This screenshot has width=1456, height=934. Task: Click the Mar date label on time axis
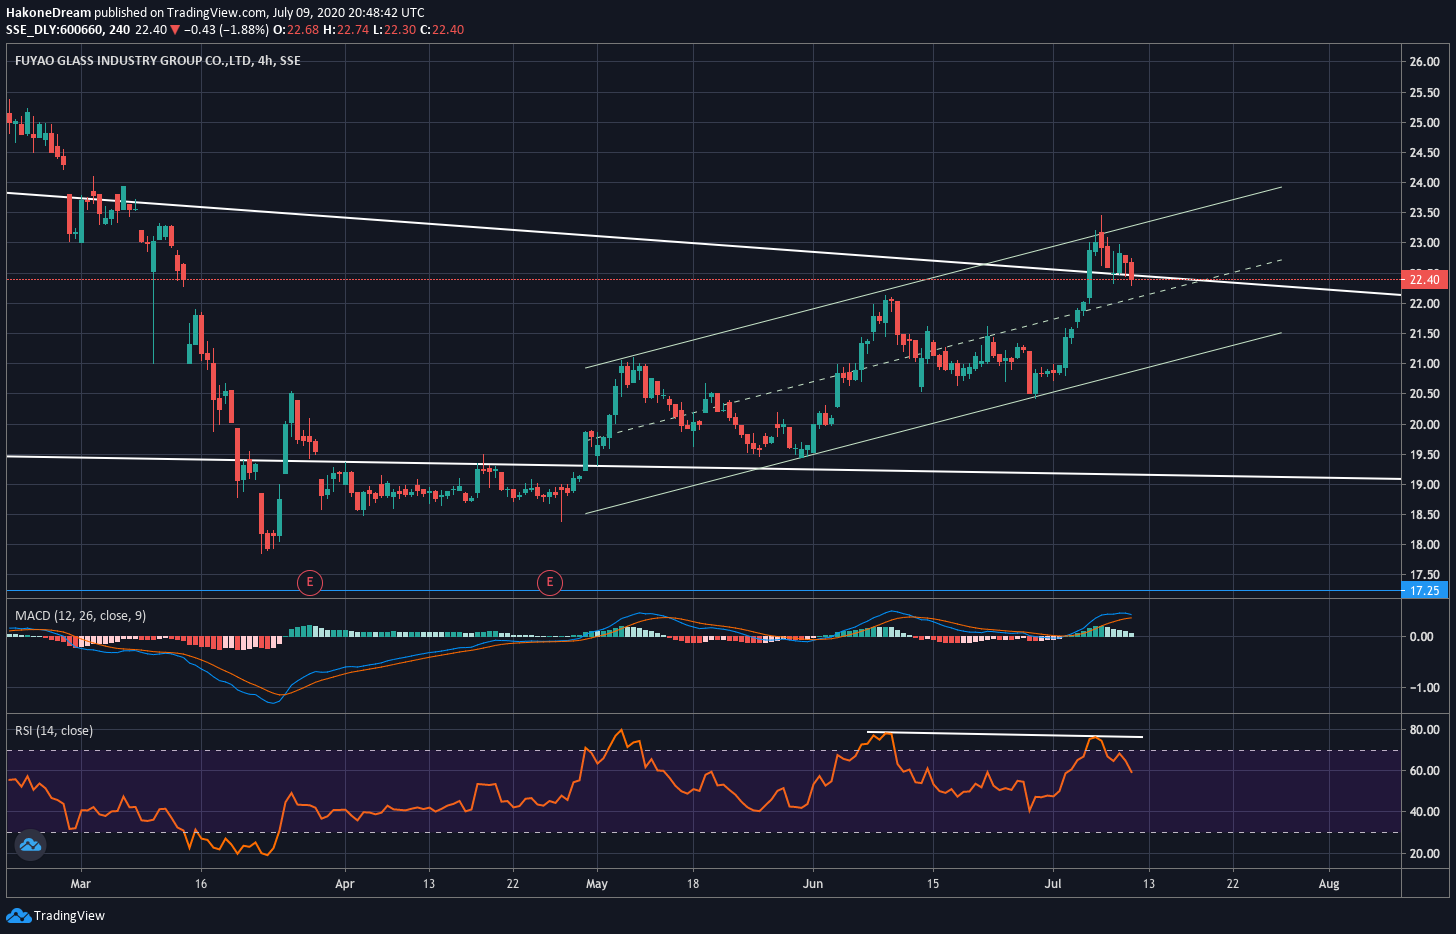pos(81,883)
